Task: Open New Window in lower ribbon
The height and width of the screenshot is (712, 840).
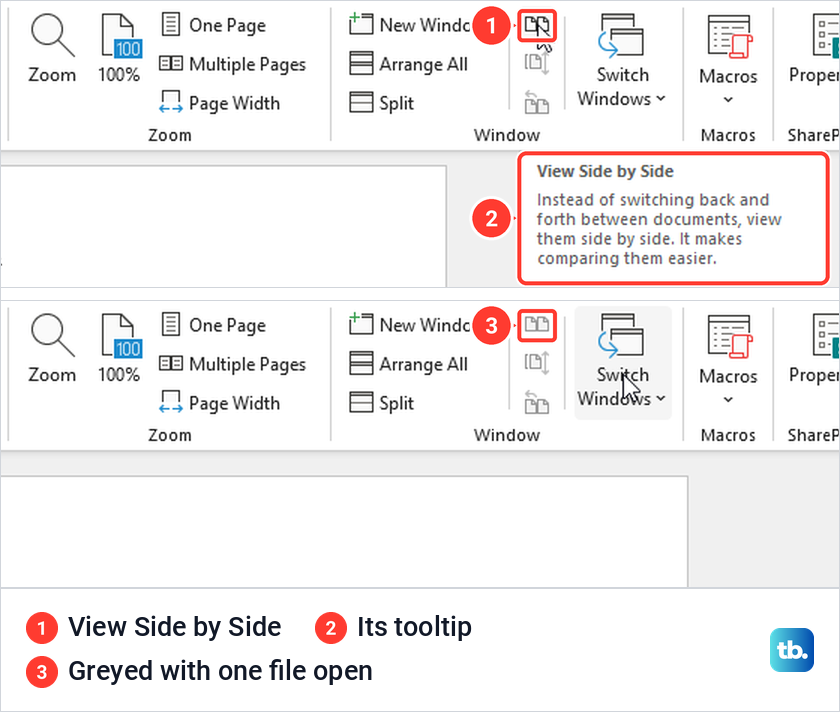Action: [x=409, y=325]
